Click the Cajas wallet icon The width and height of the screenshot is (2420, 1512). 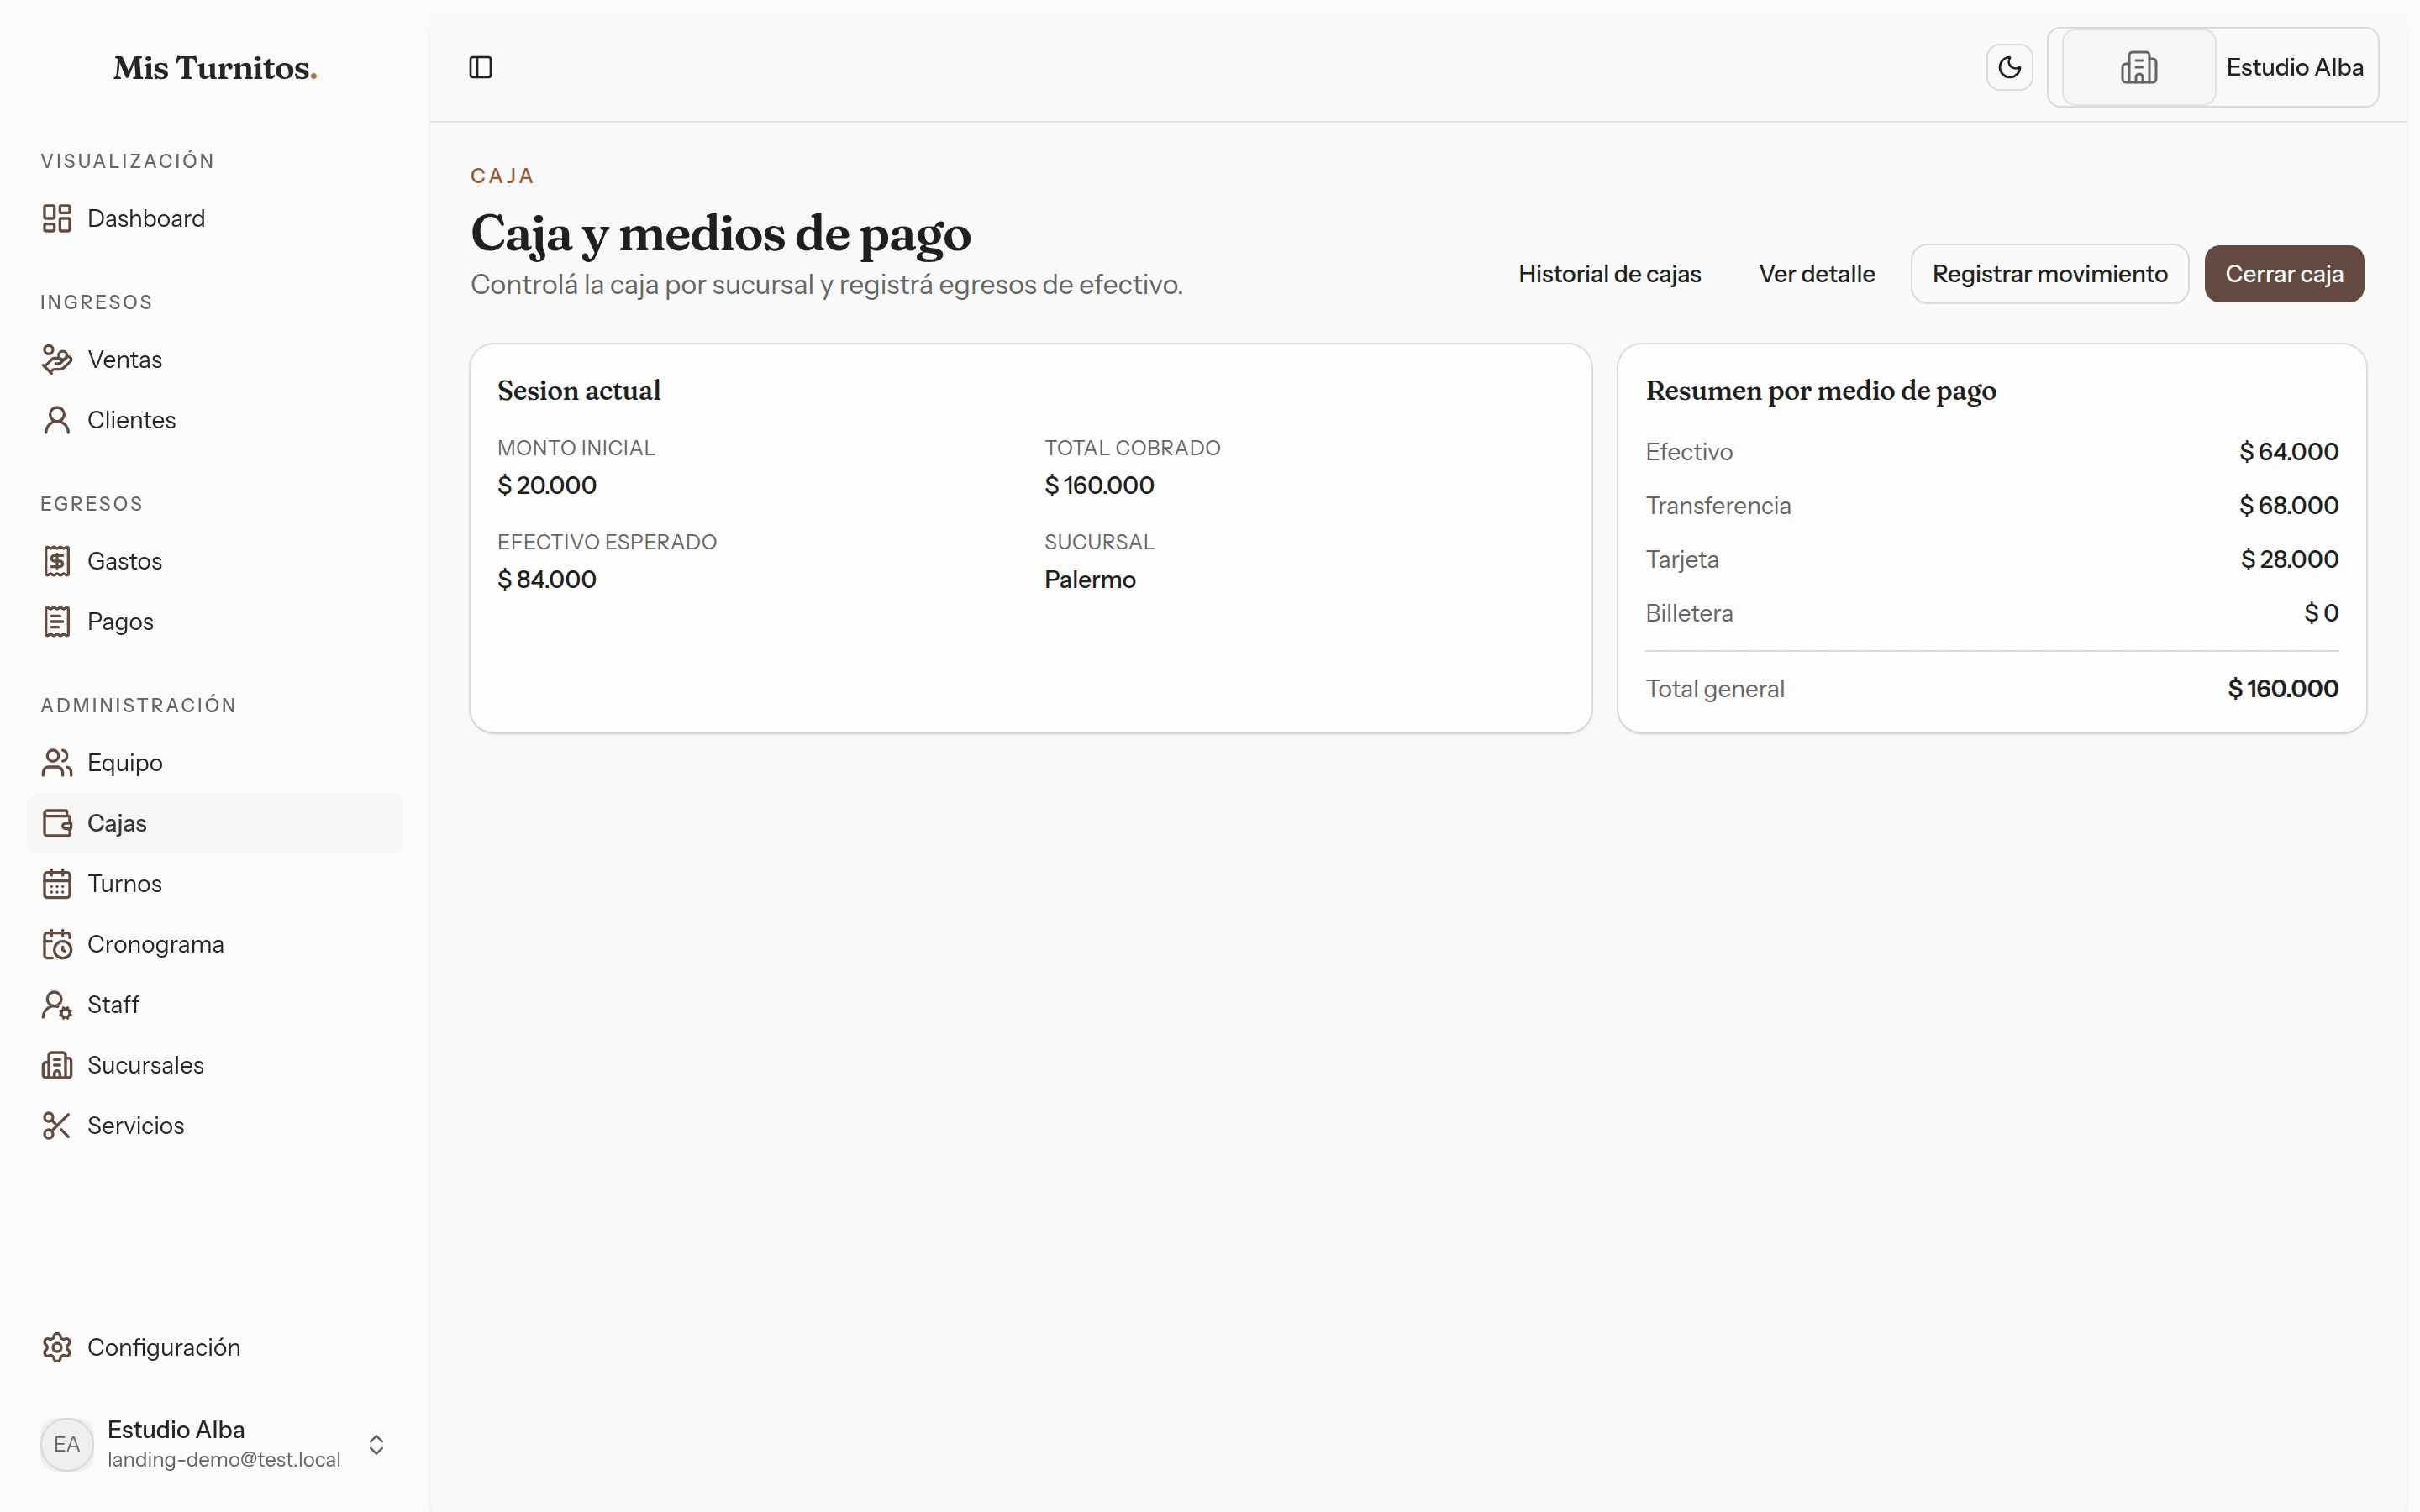[x=57, y=823]
